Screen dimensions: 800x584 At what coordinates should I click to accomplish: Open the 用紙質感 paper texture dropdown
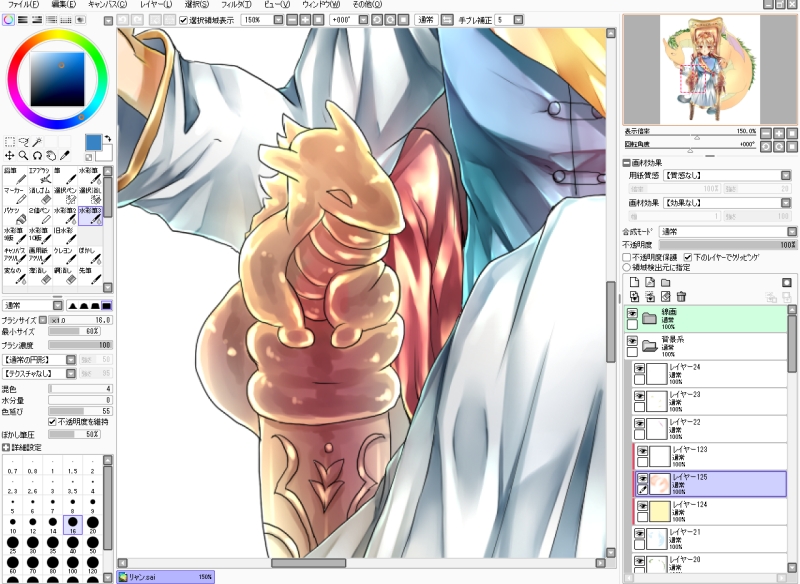click(786, 175)
